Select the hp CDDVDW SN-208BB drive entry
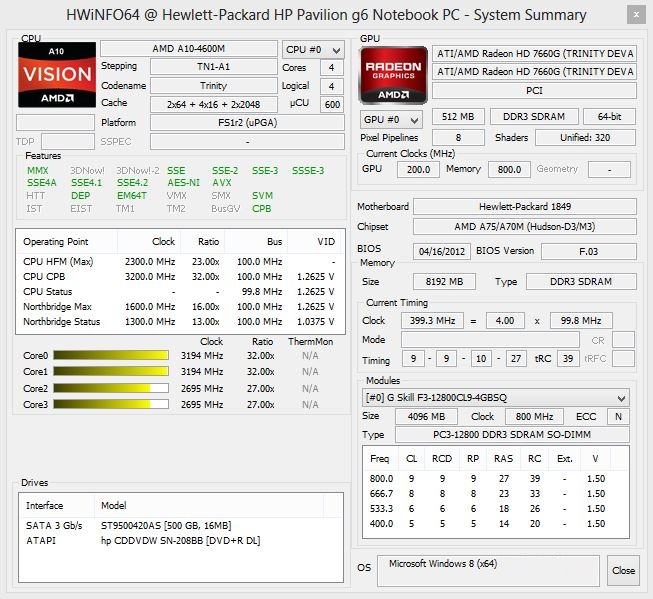653x599 pixels. [x=180, y=541]
